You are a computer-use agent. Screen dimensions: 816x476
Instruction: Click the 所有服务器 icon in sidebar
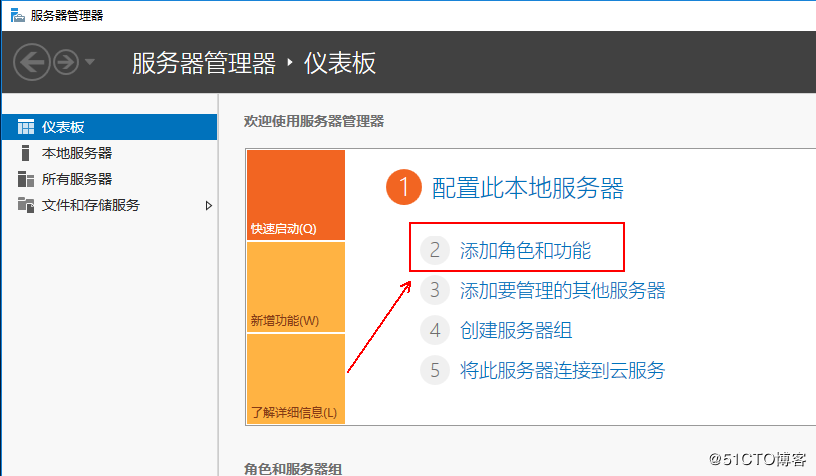coord(26,179)
